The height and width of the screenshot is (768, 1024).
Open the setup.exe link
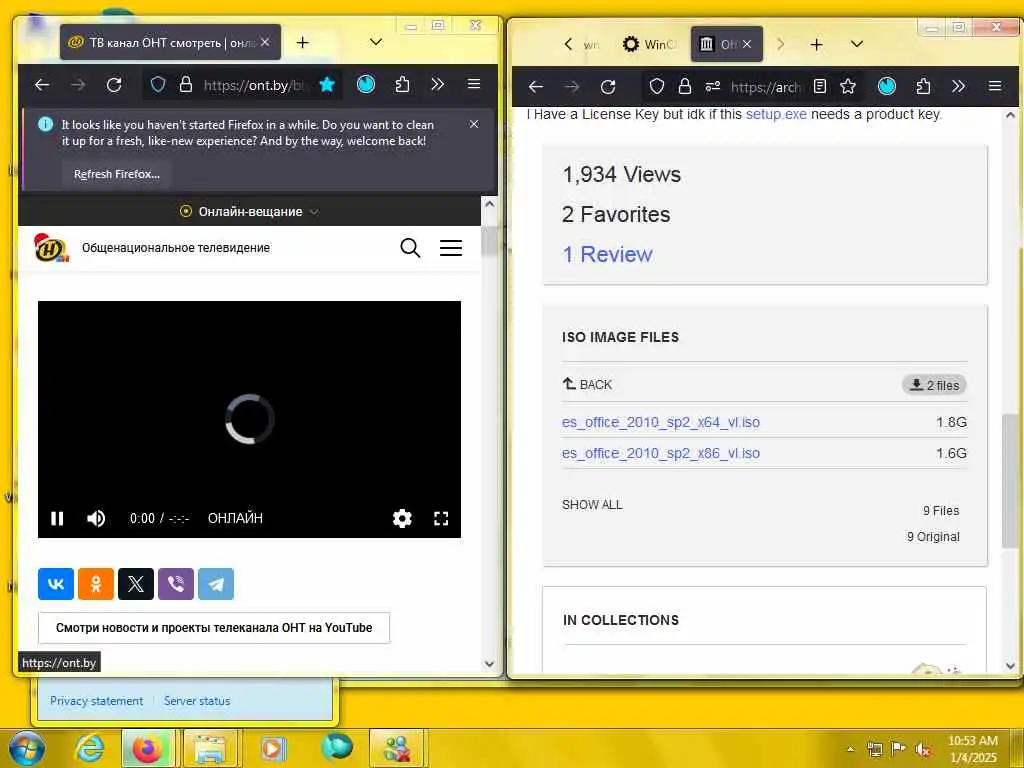[776, 114]
